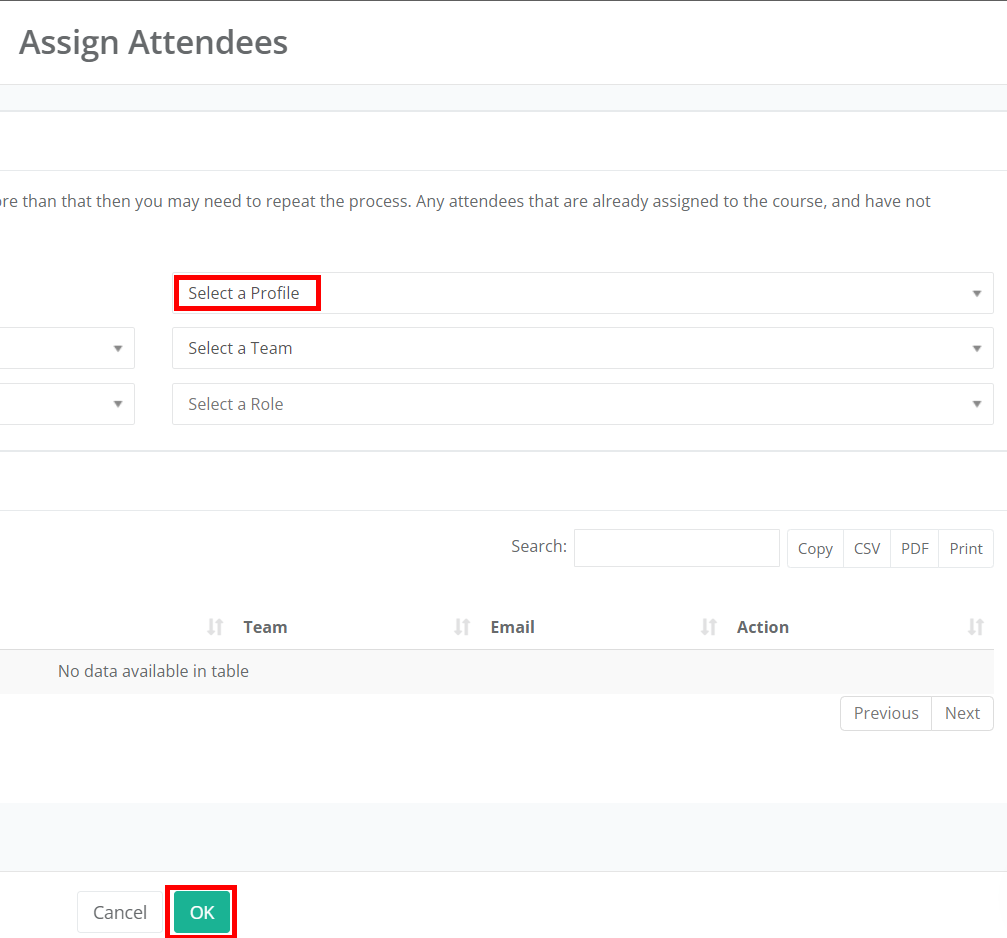Screen dimensions: 1007x938
Task: Open the Select a Team dropdown
Action: [582, 348]
